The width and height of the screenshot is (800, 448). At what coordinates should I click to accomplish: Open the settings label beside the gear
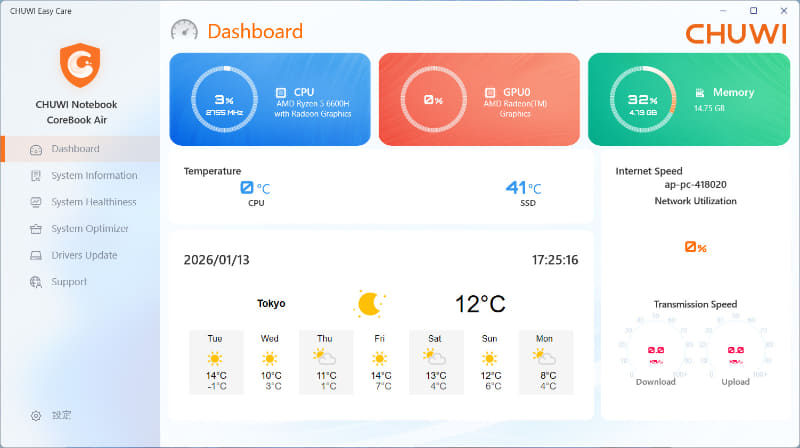(x=61, y=415)
